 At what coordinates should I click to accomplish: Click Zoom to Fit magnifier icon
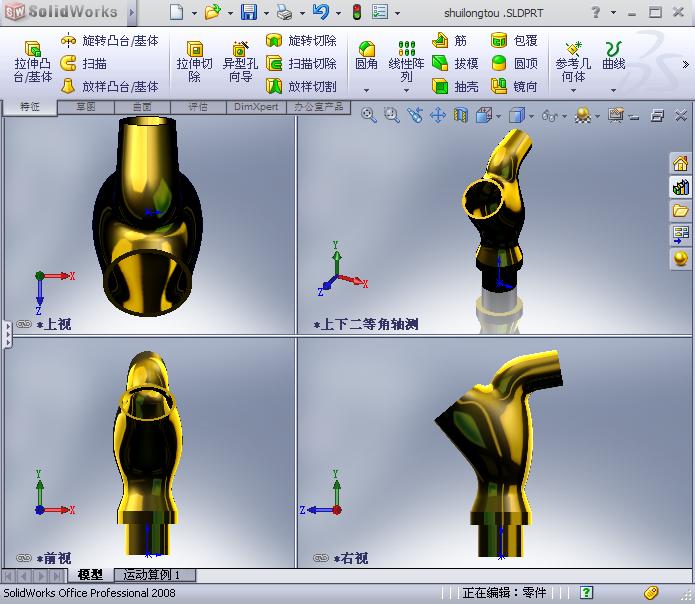coord(369,116)
